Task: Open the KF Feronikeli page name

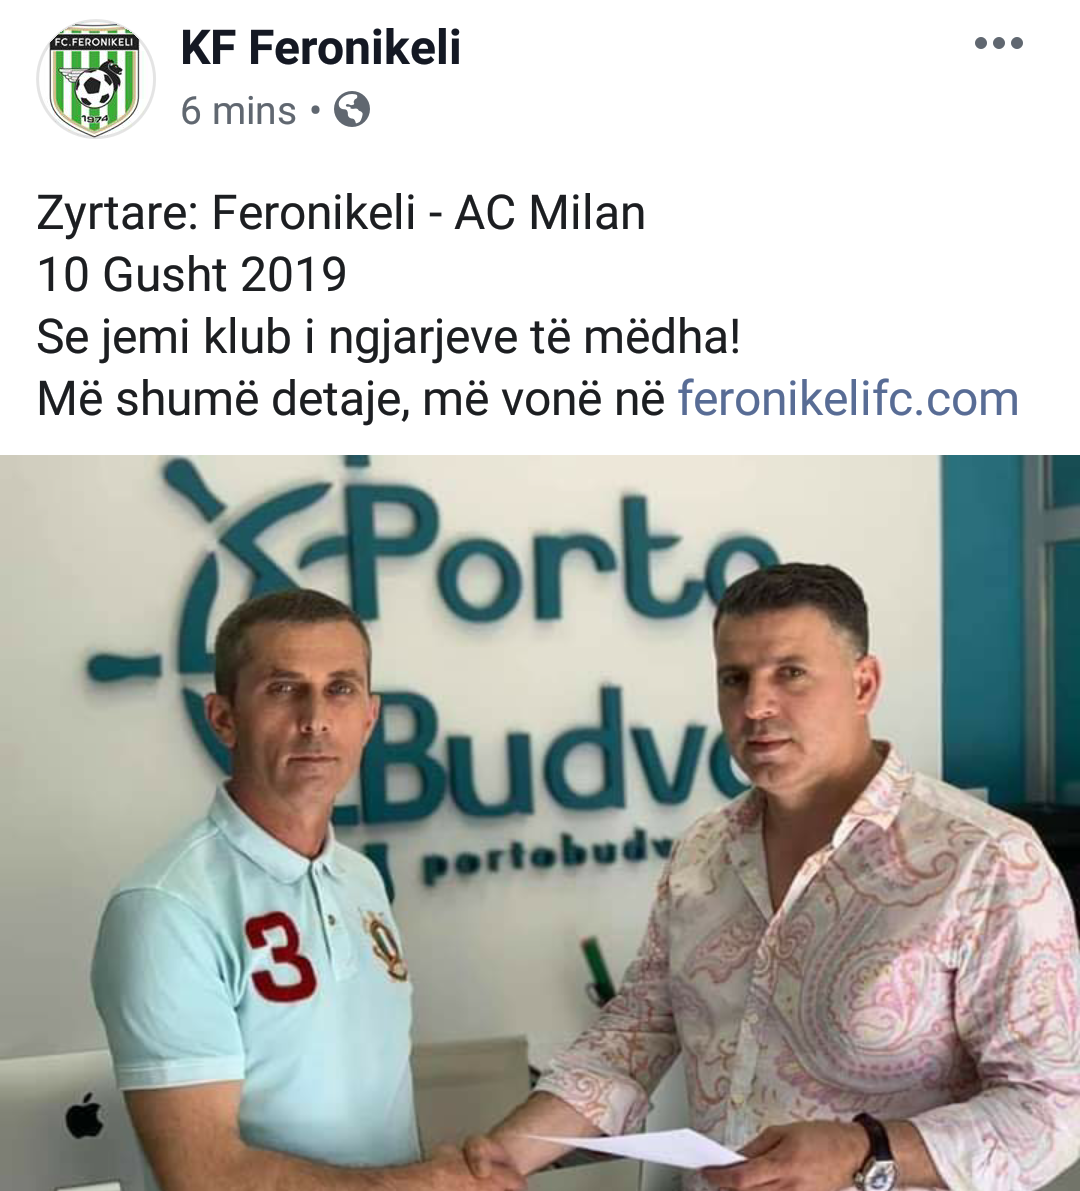Action: [x=321, y=48]
